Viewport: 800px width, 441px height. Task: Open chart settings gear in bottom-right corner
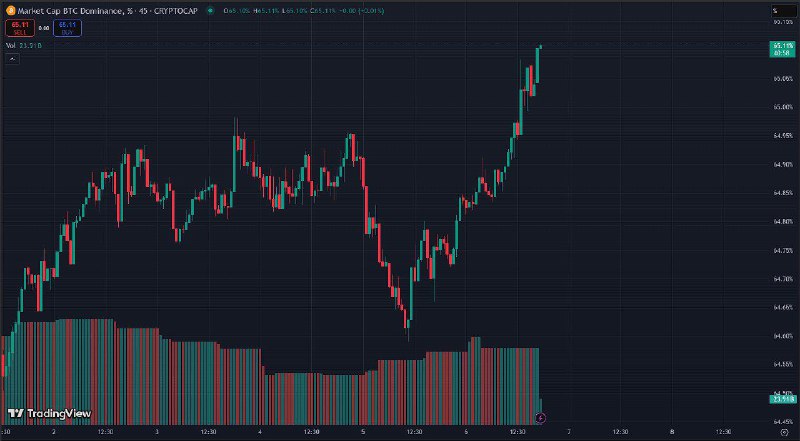(x=784, y=431)
